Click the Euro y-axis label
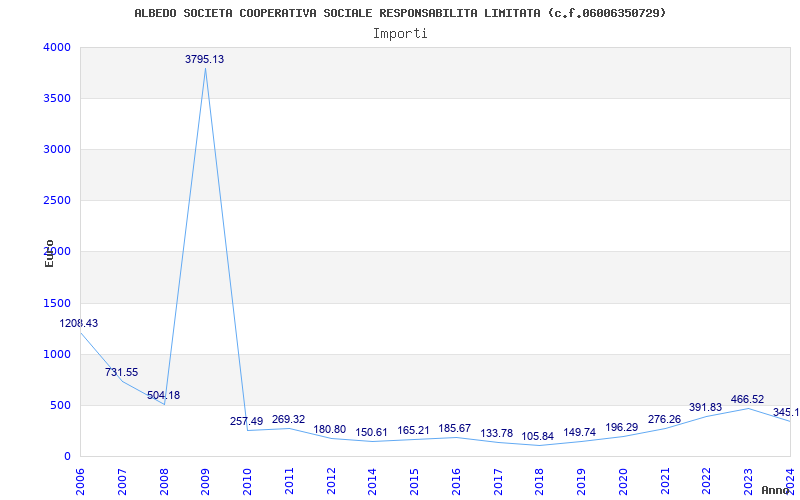800x500 pixels. click(x=49, y=253)
